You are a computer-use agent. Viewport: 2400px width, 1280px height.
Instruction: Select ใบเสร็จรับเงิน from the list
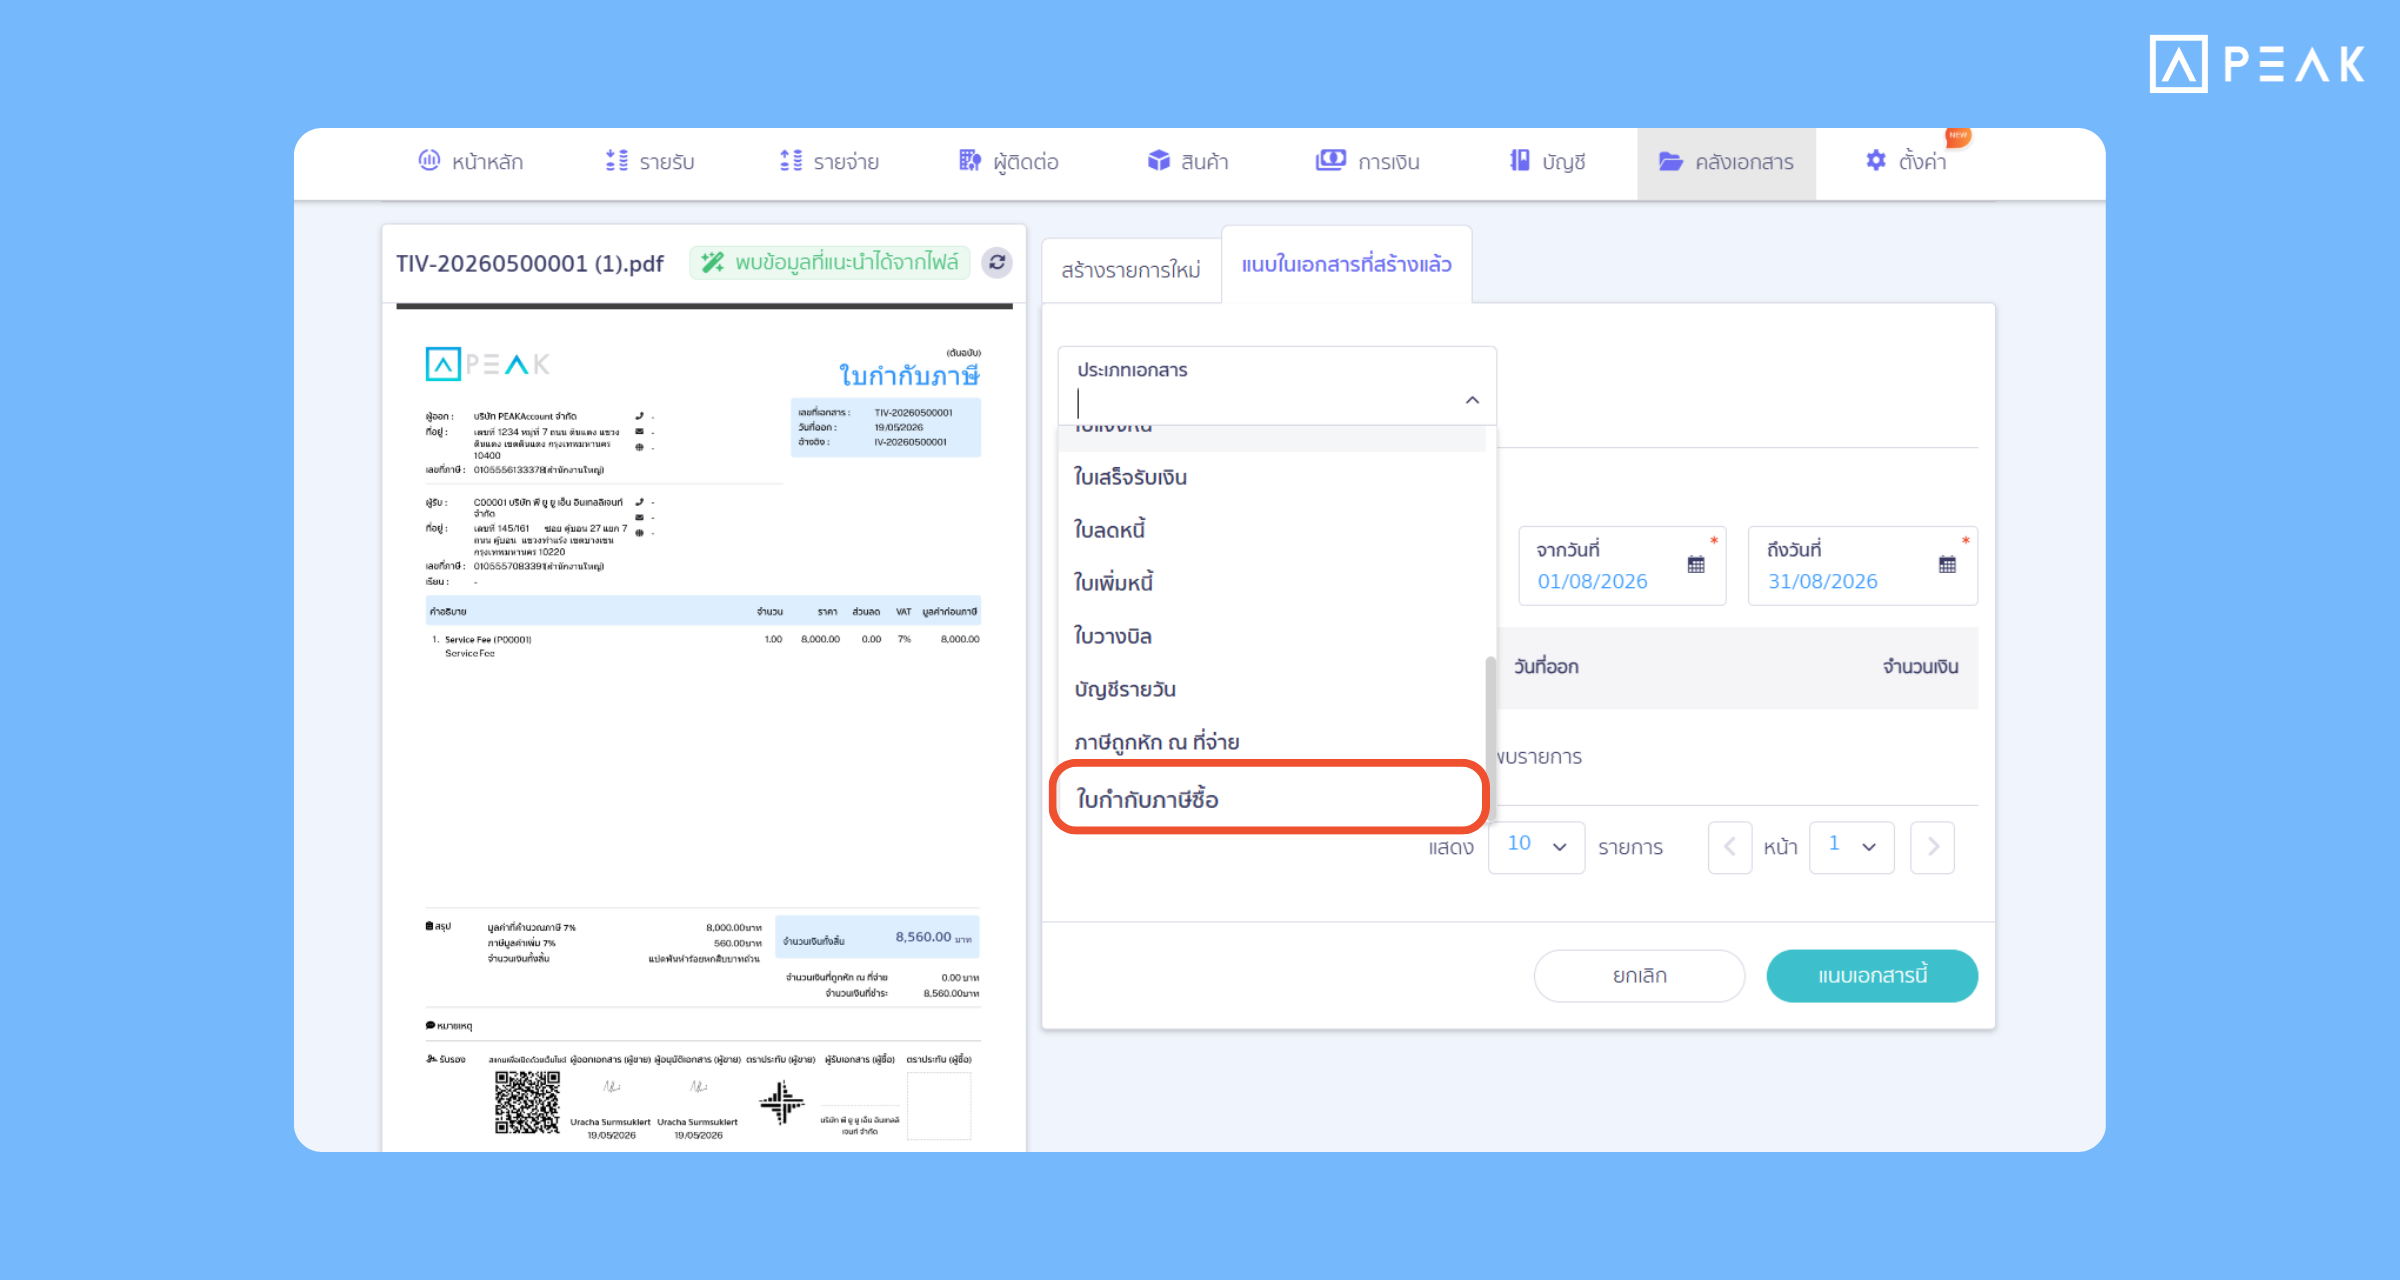tap(1272, 477)
